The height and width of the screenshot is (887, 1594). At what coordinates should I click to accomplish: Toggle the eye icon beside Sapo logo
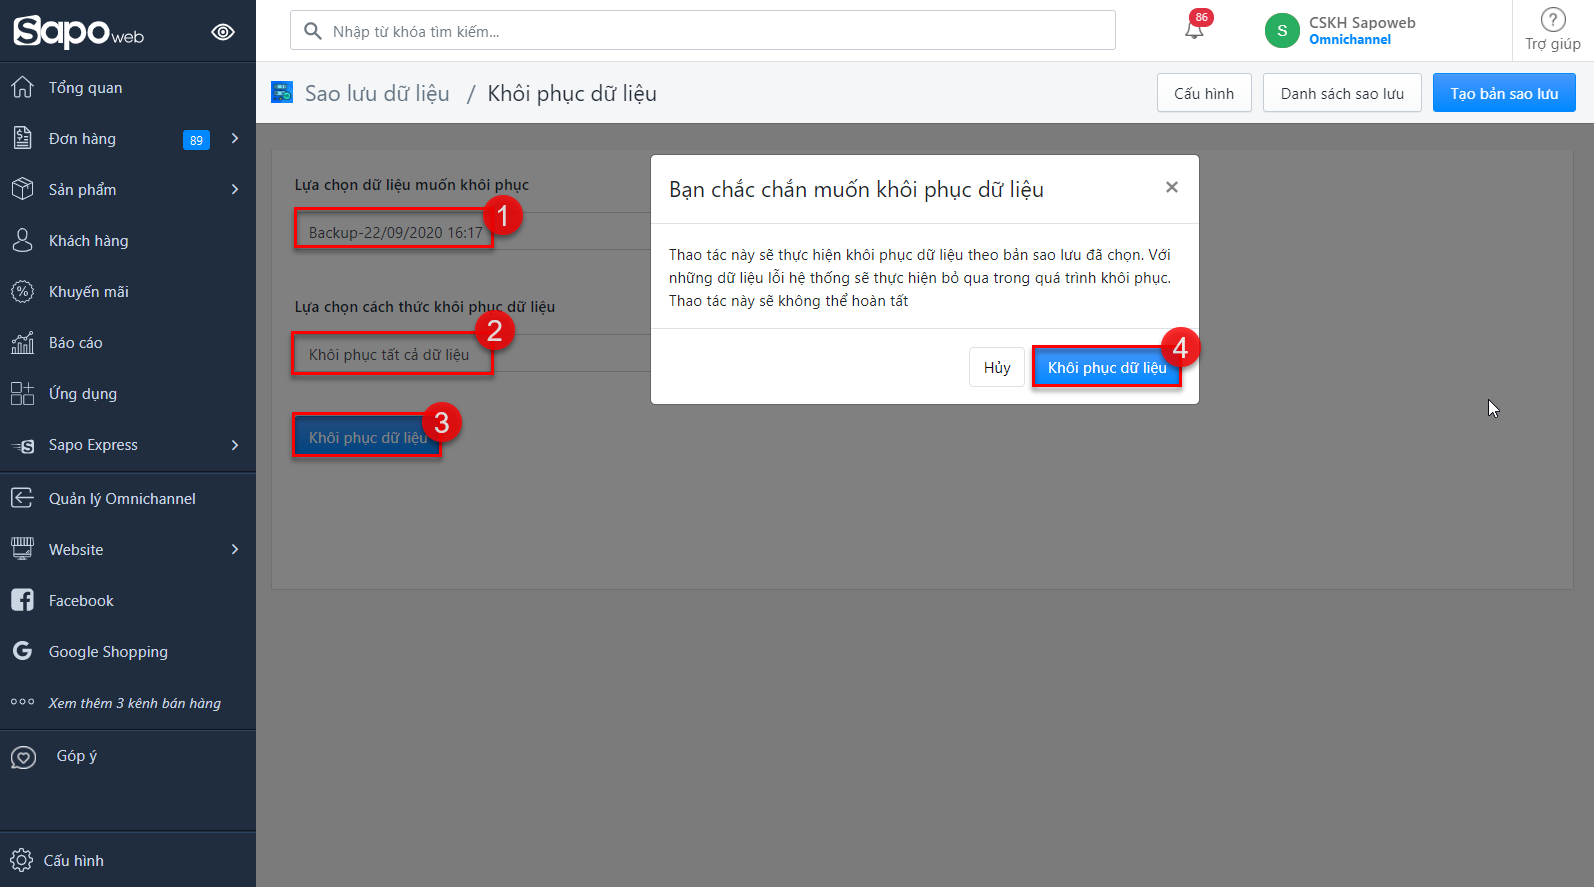coord(223,32)
